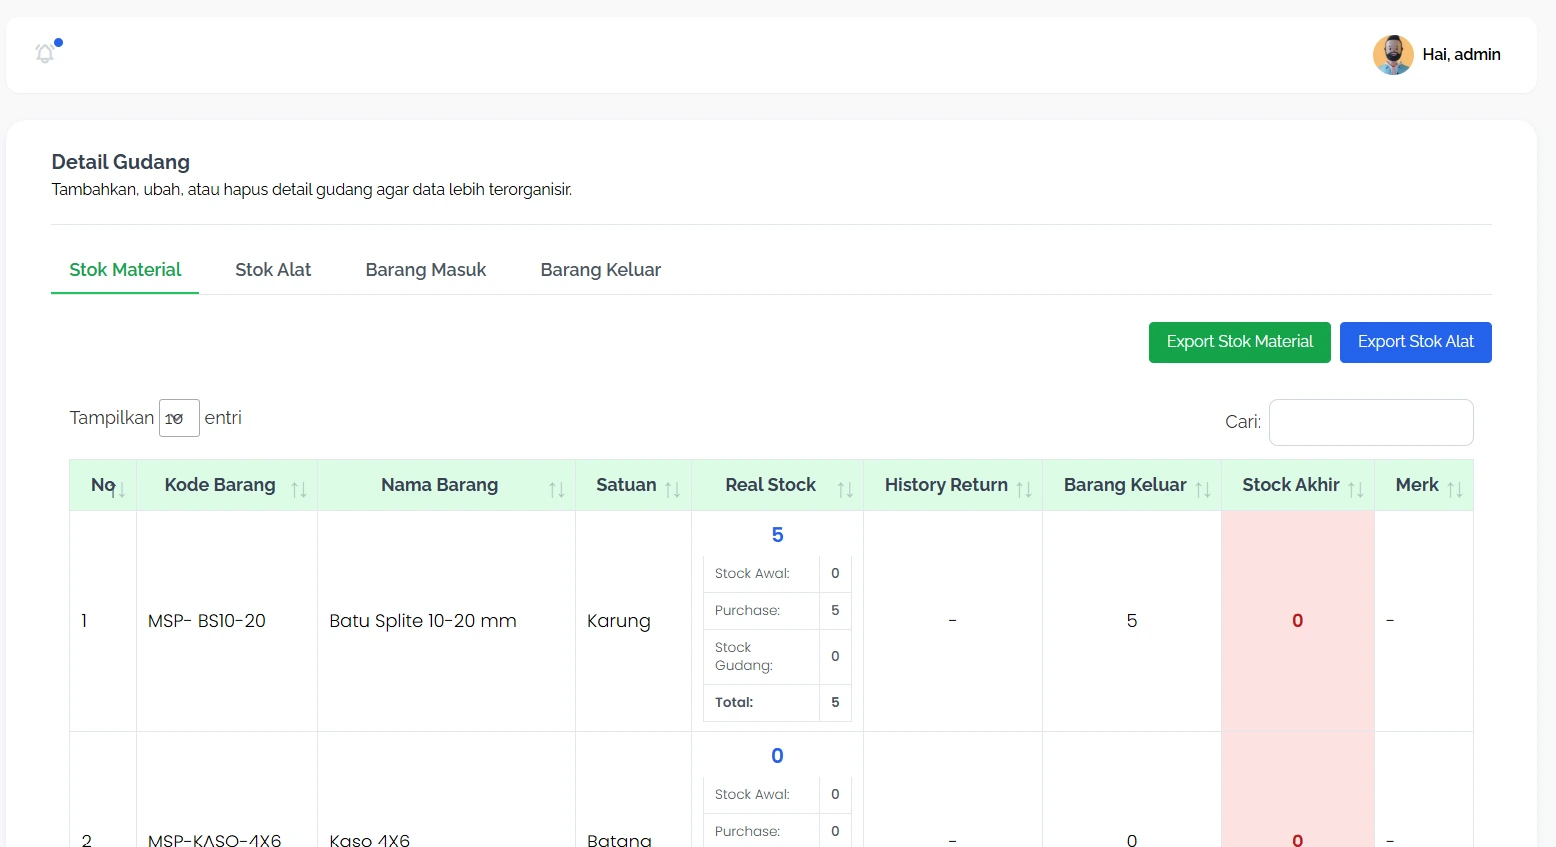Click the admin avatar photo
Screen dimensions: 1556x847
click(x=1393, y=55)
